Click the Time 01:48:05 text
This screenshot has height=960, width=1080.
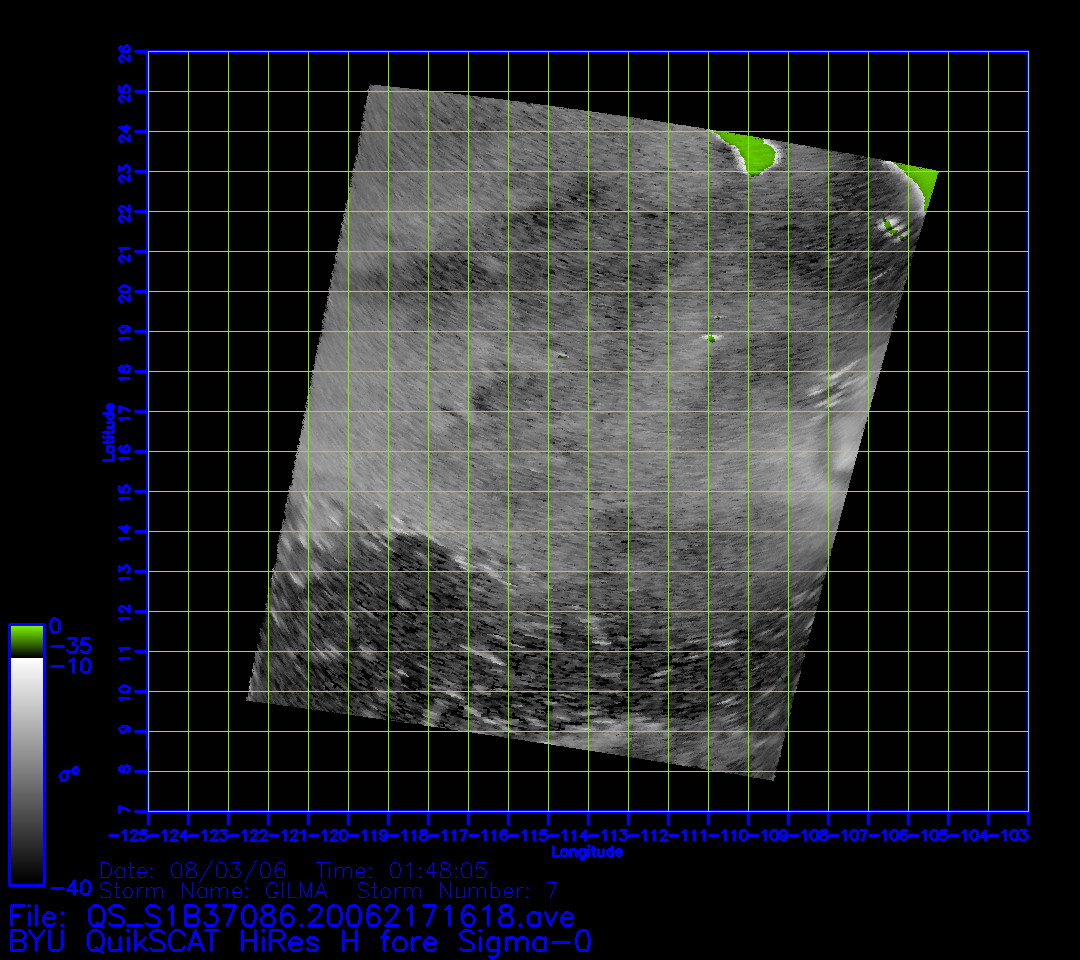coord(402,869)
